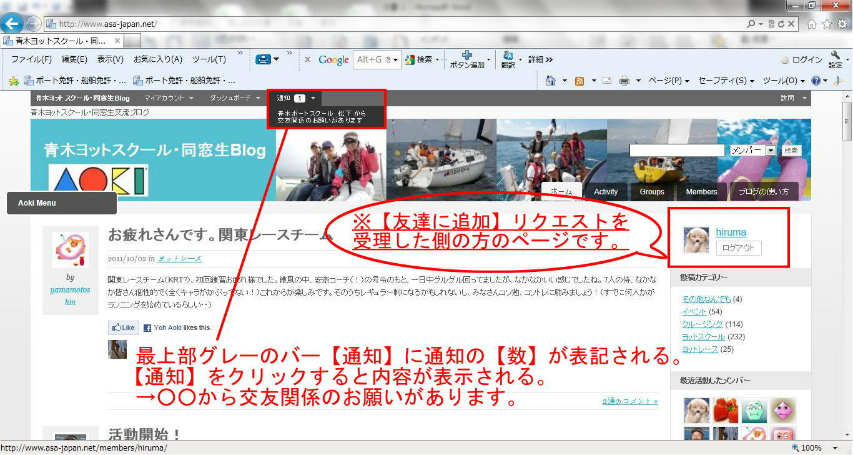Open the ページ(P) dropdown
The height and width of the screenshot is (455, 853).
point(669,81)
